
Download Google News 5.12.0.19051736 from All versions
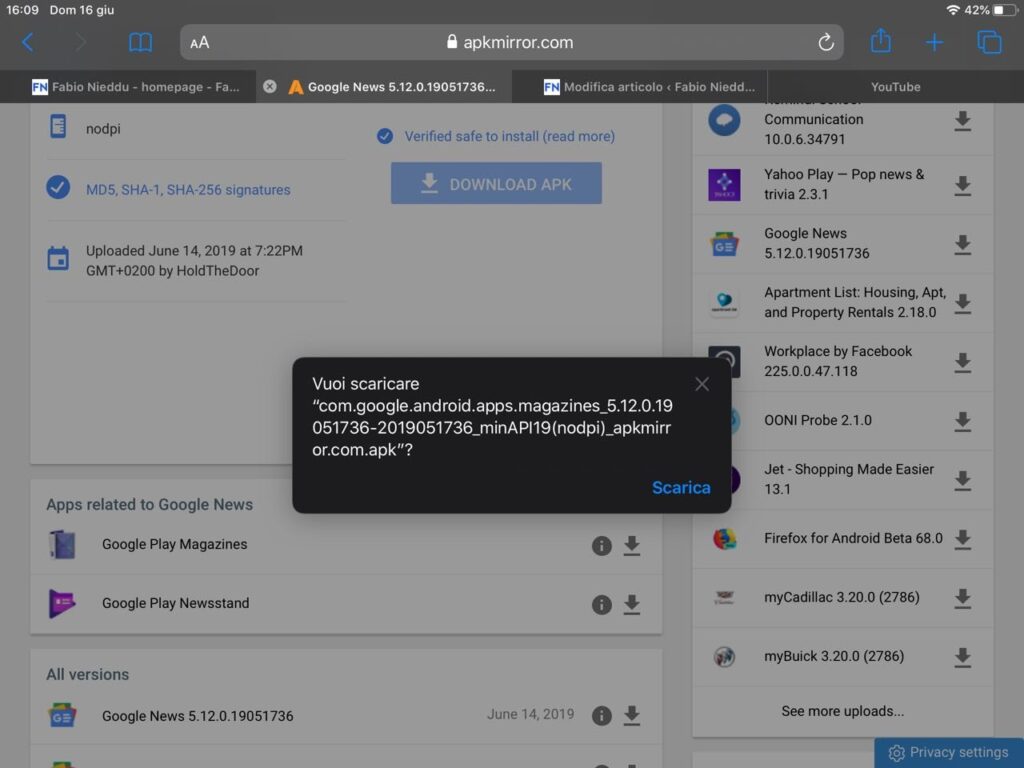coord(632,716)
